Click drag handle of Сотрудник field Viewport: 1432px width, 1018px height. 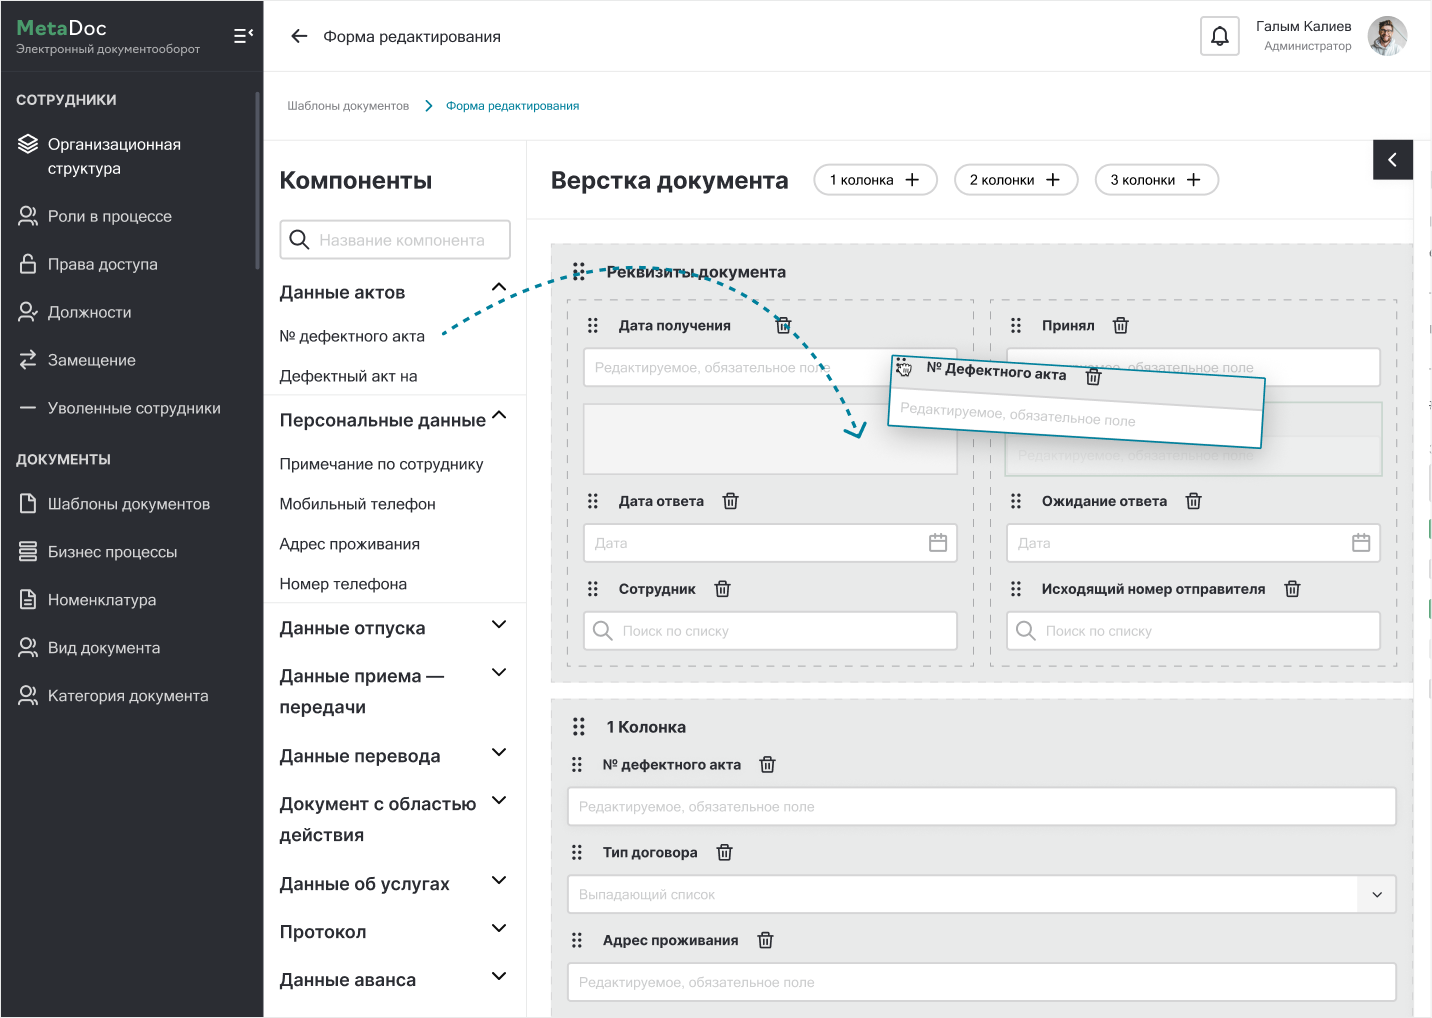(x=593, y=589)
